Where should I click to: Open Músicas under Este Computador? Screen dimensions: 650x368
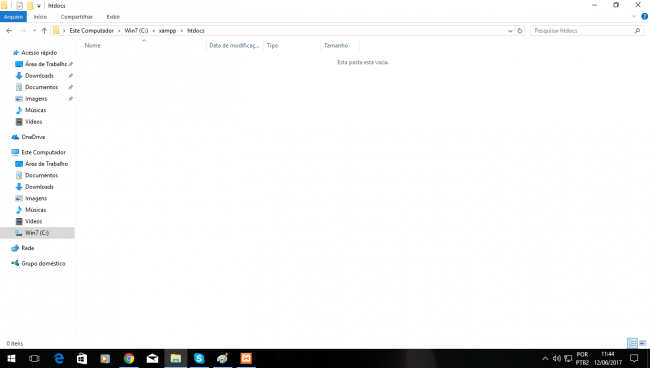35,210
